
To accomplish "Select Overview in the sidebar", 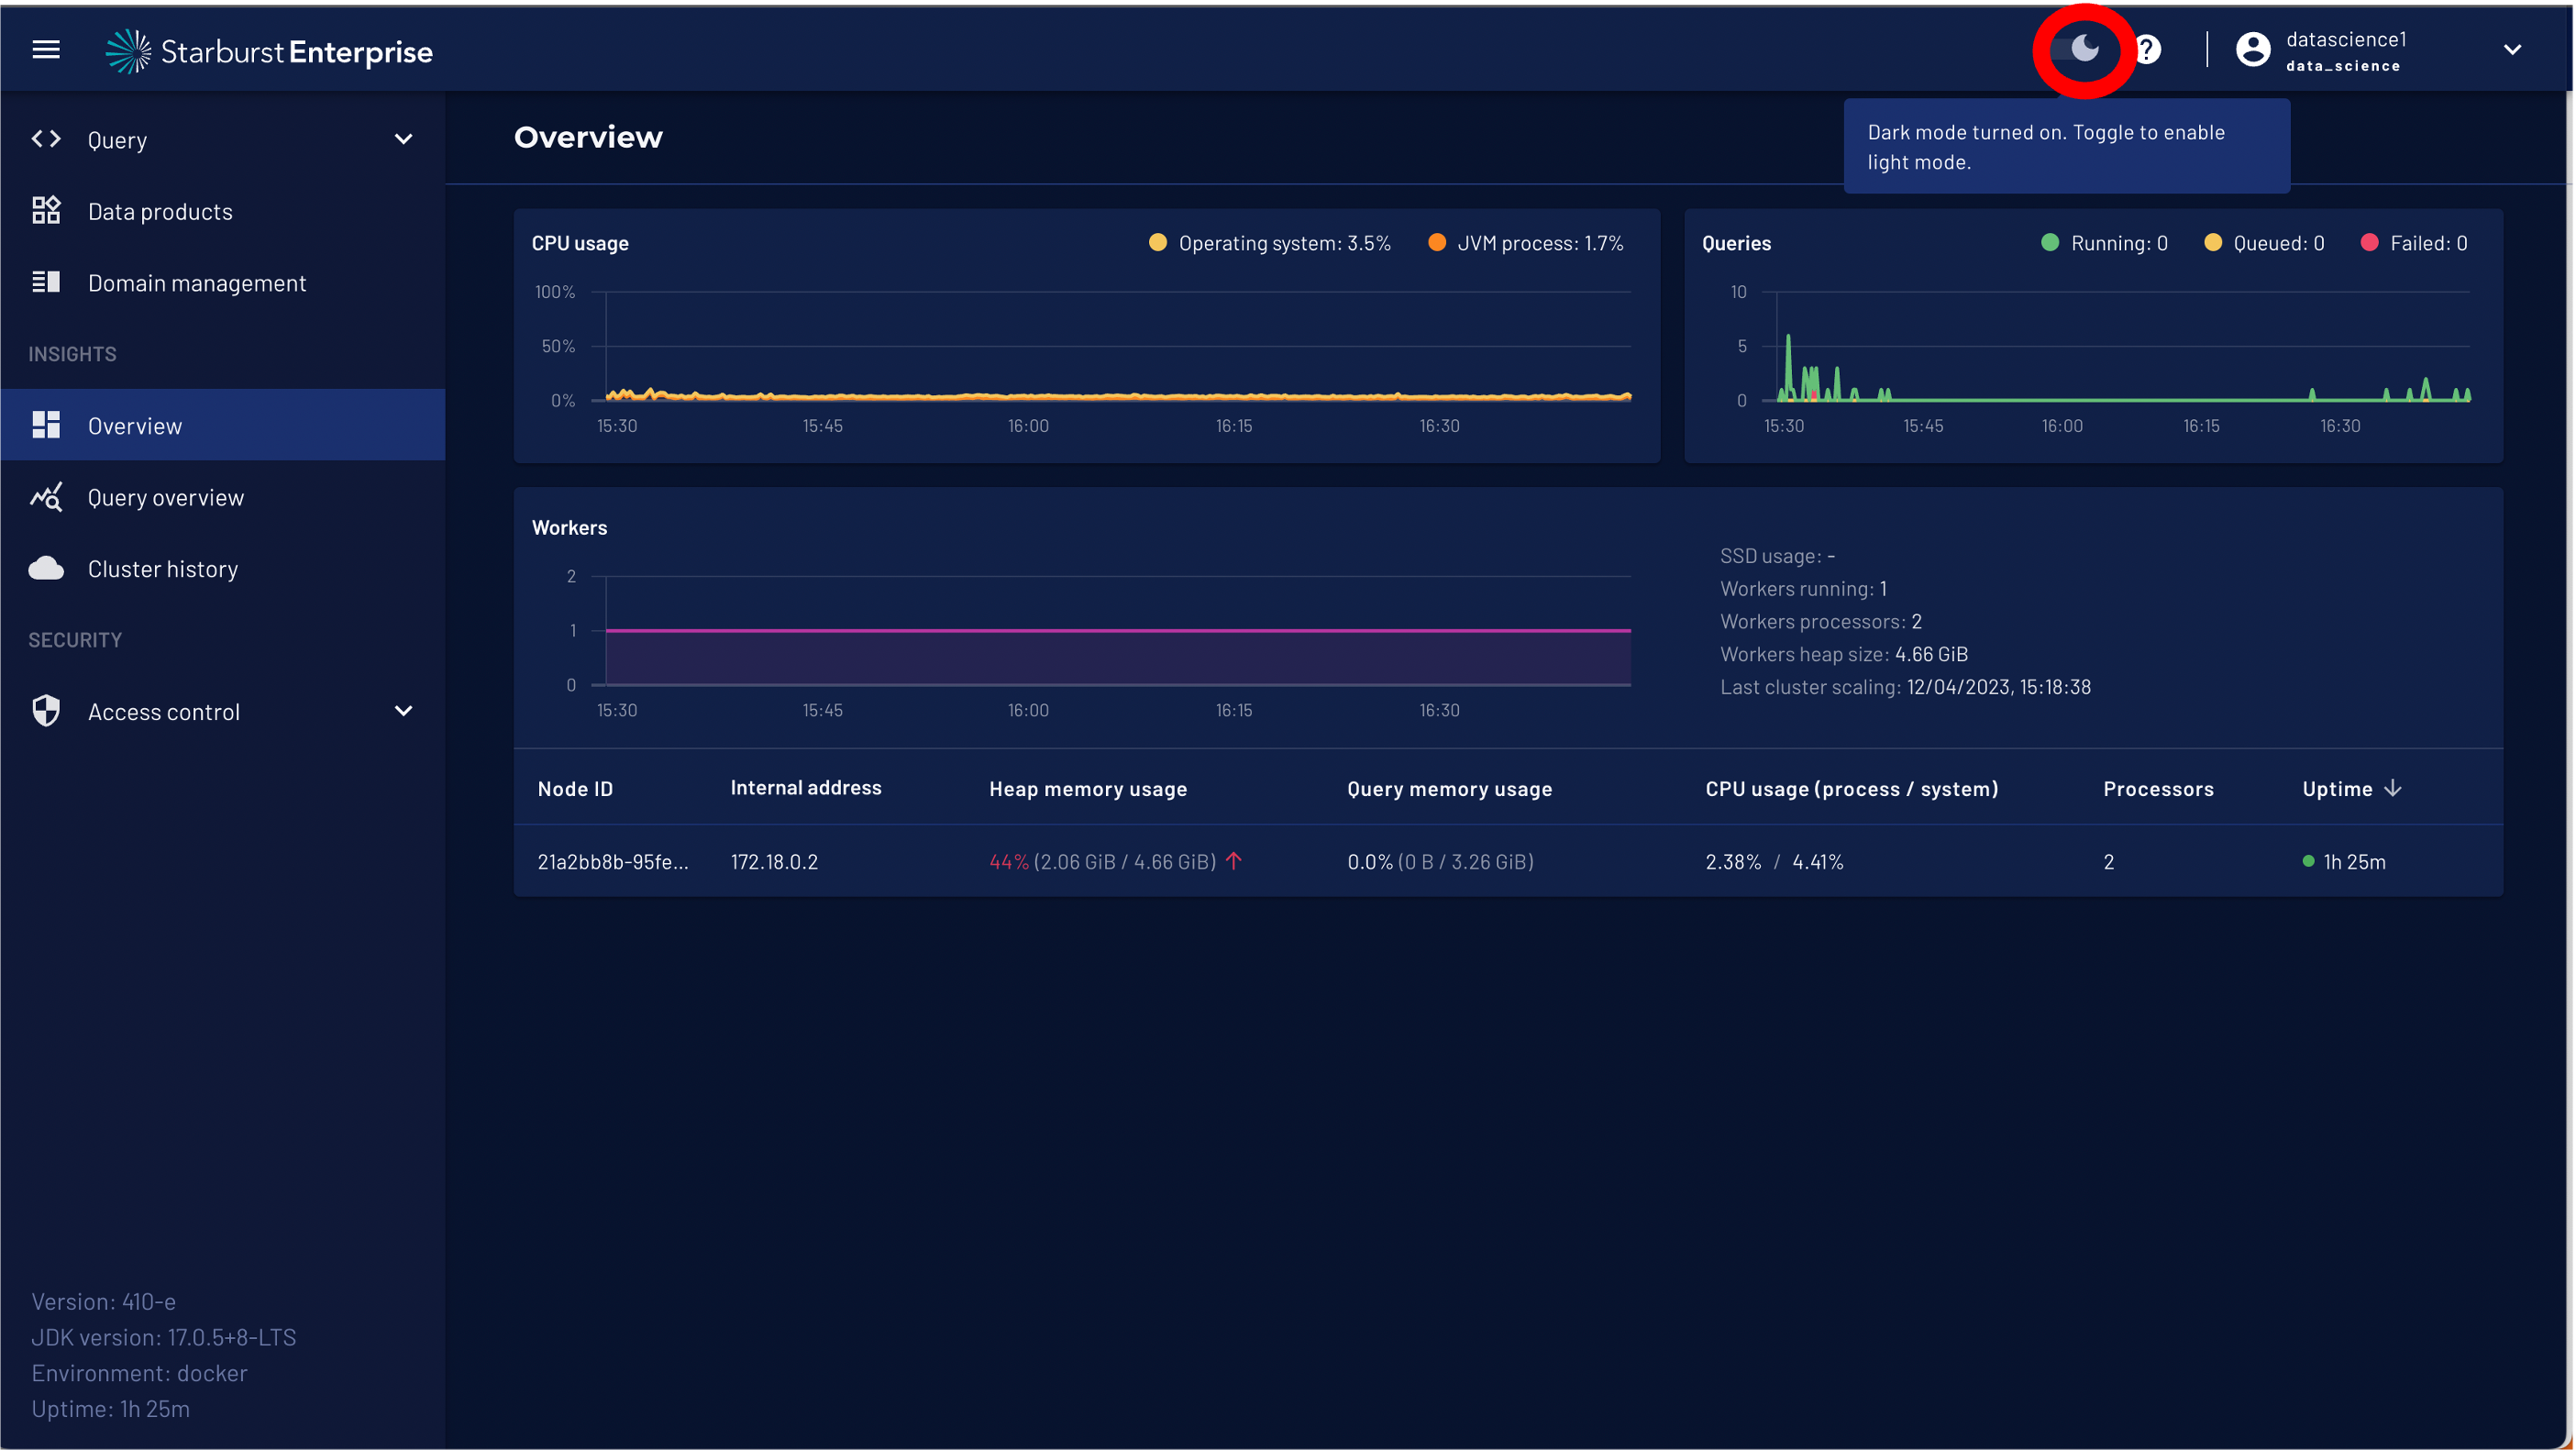I will (134, 426).
